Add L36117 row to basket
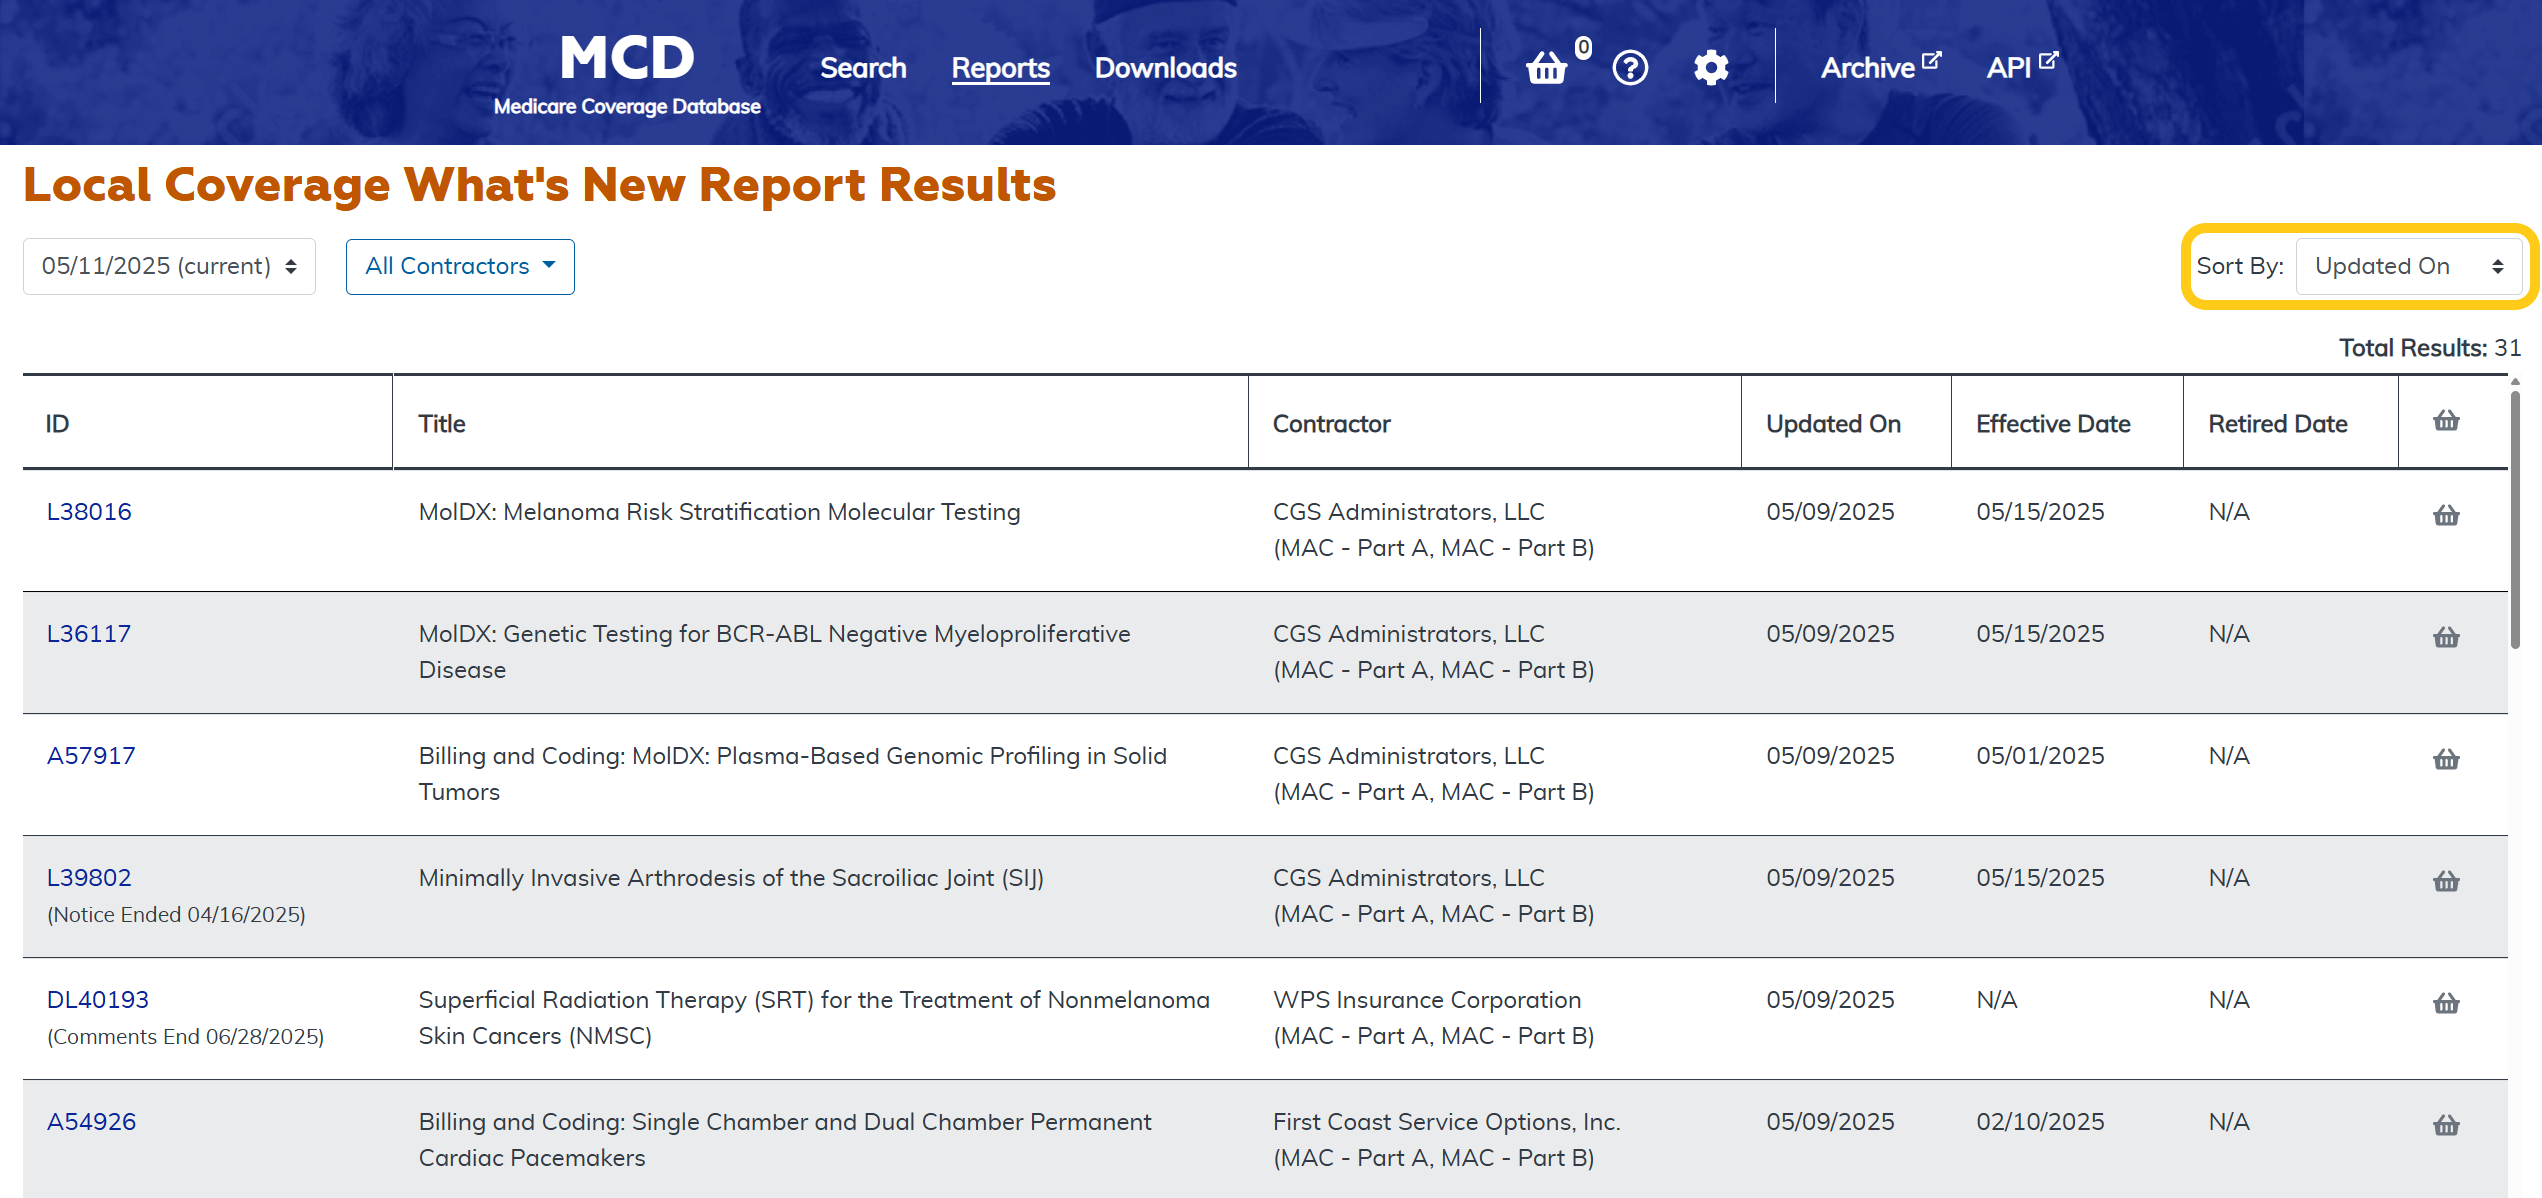The width and height of the screenshot is (2542, 1198). (x=2446, y=637)
